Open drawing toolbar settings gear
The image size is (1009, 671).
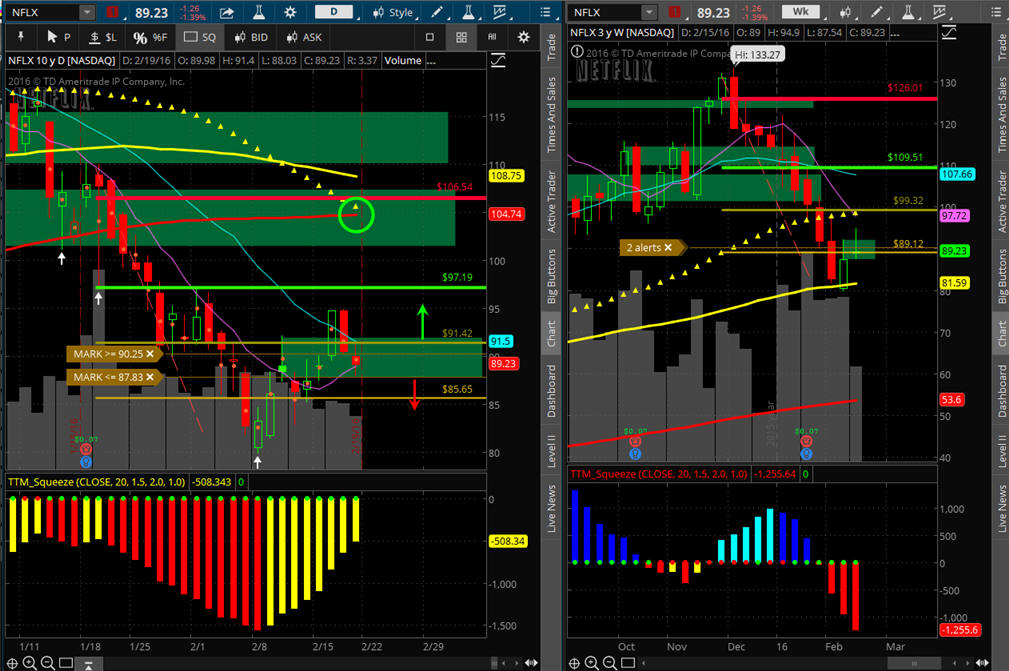pos(524,37)
